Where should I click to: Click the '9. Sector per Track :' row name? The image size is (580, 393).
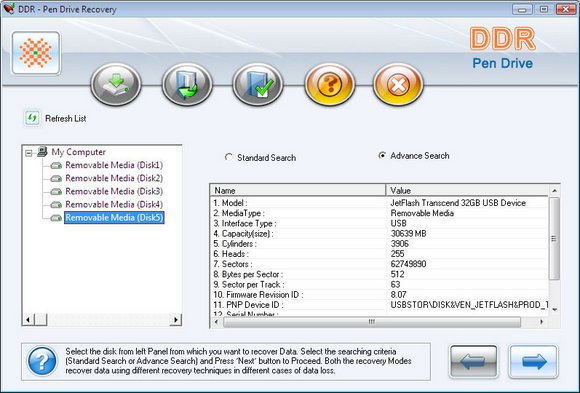pos(249,285)
